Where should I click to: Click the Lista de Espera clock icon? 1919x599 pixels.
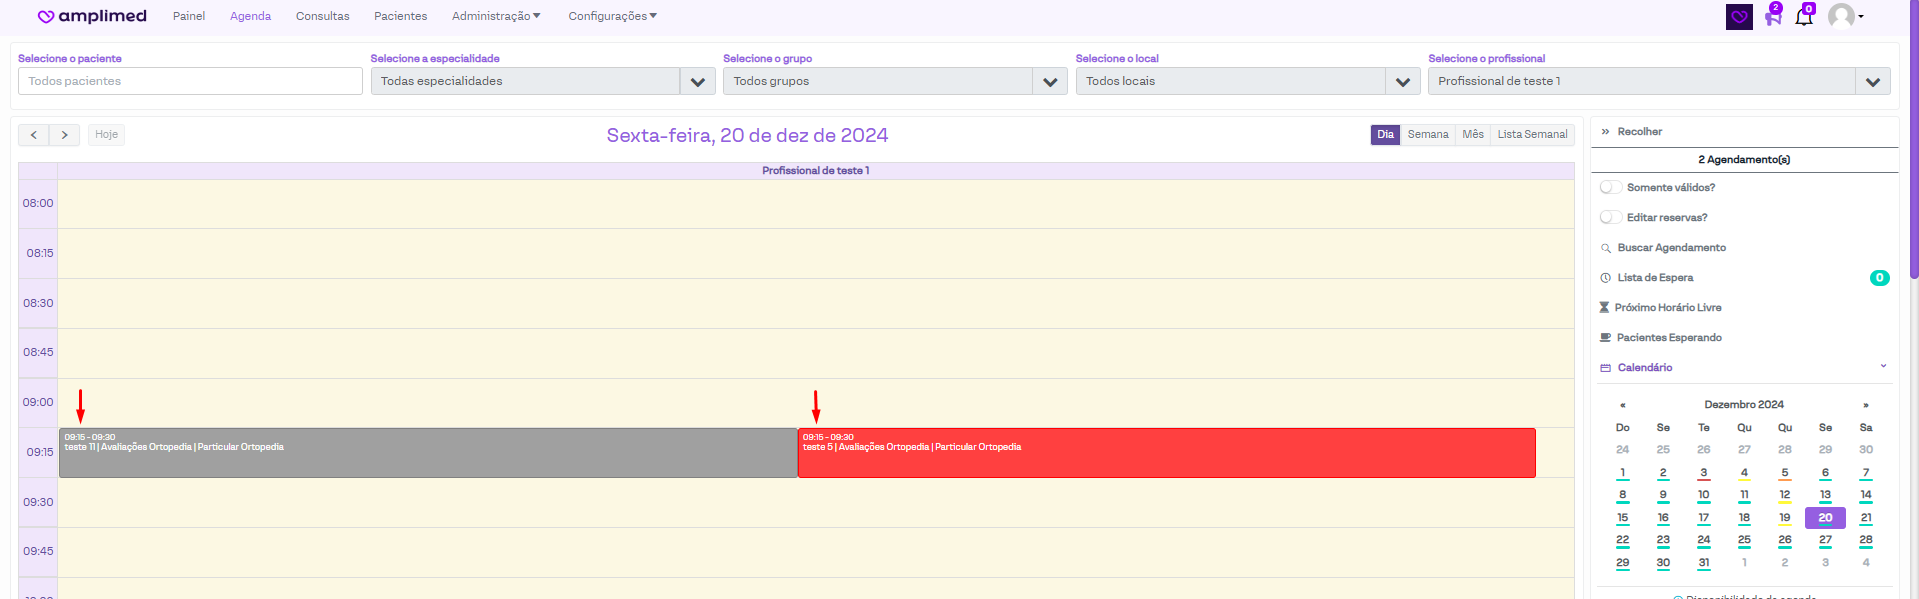[x=1606, y=278]
